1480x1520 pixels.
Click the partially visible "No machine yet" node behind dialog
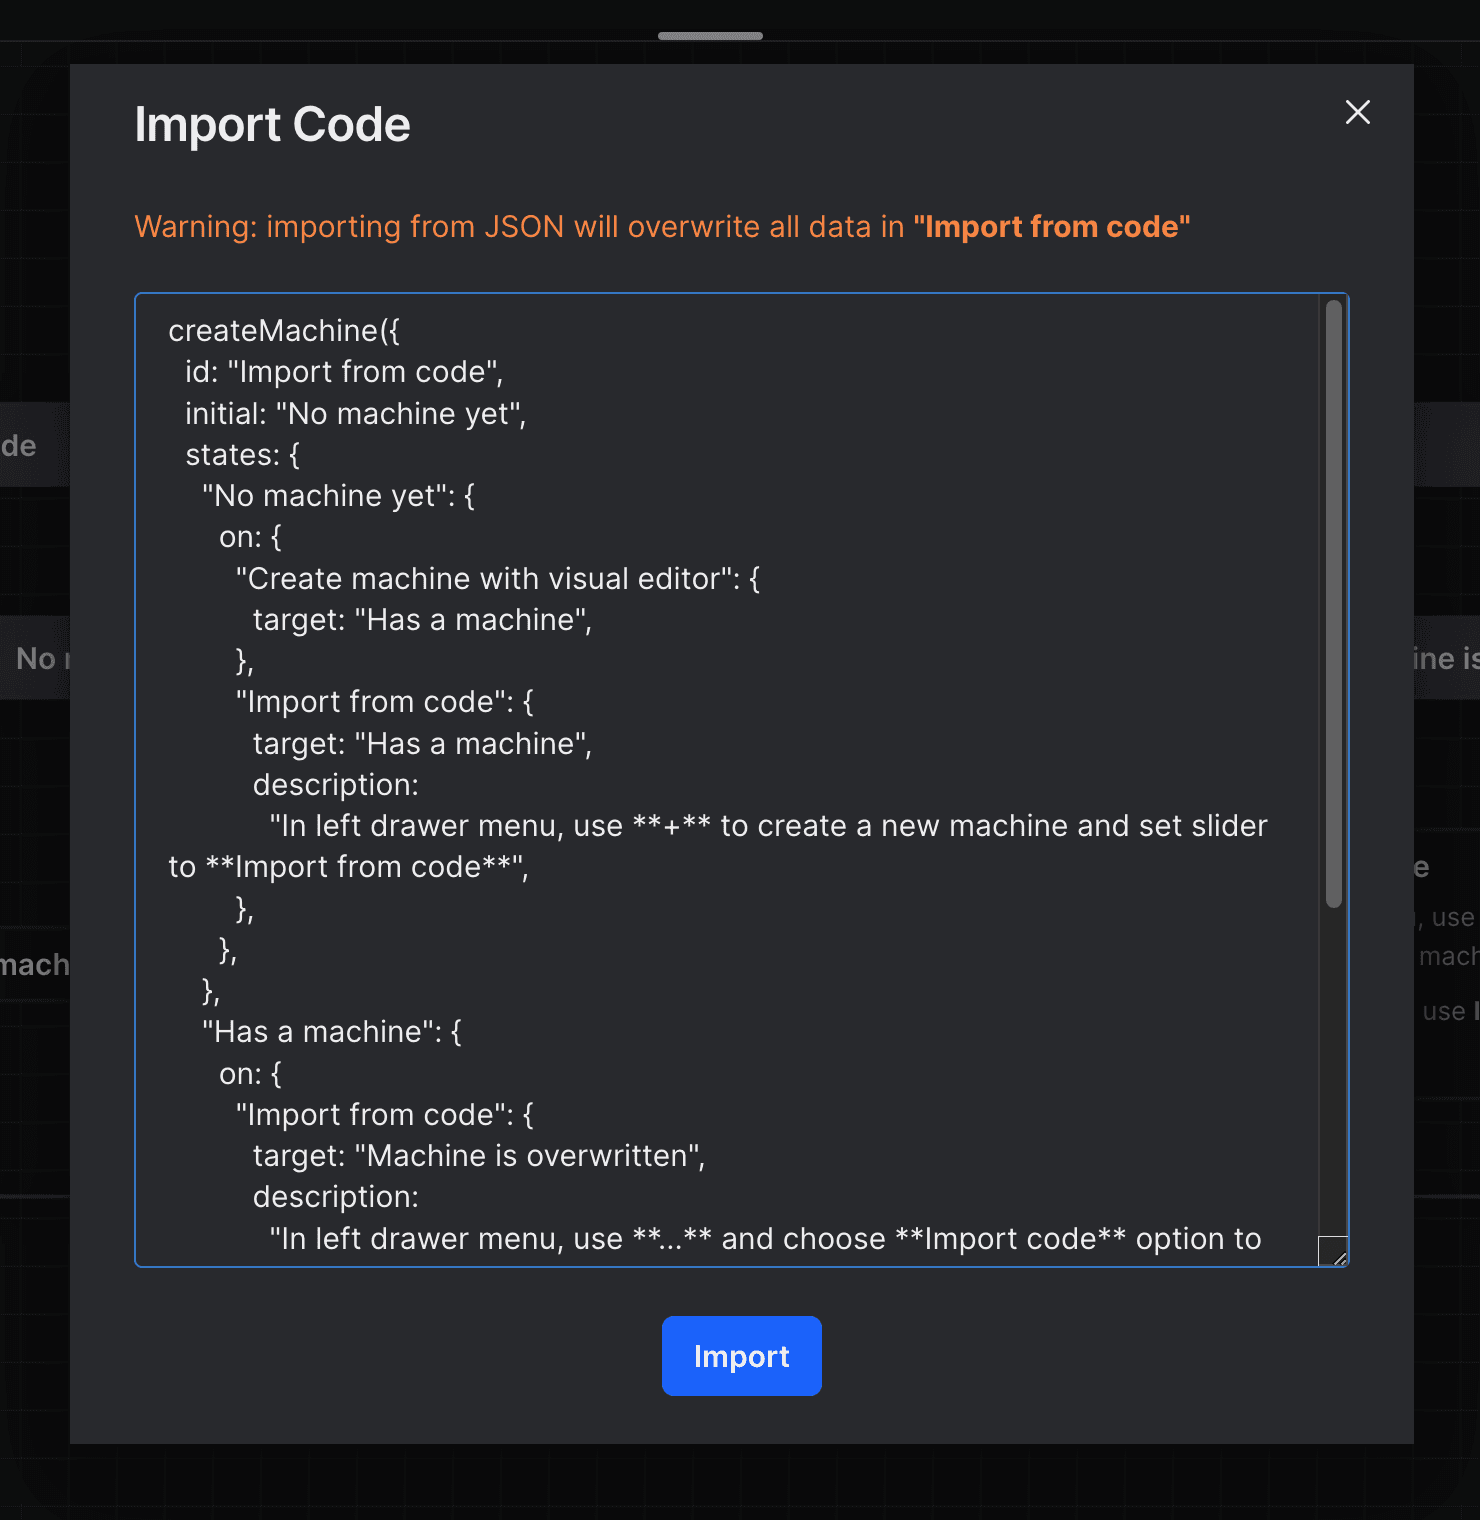click(x=35, y=657)
